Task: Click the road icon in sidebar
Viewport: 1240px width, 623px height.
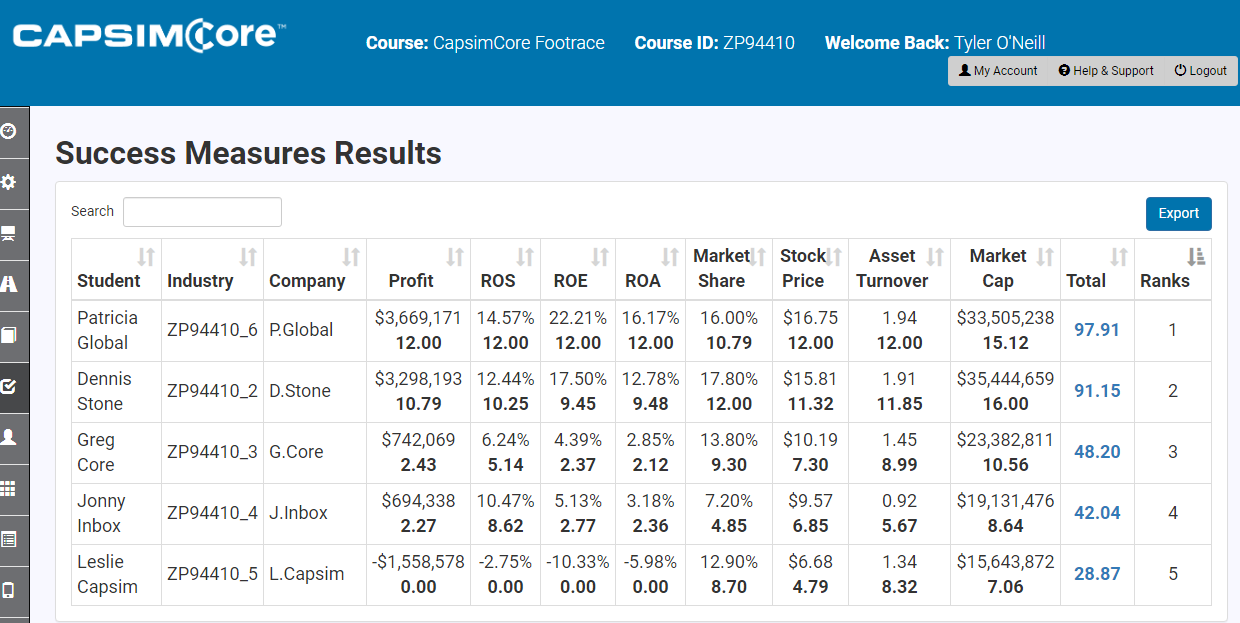Action: pos(9,284)
